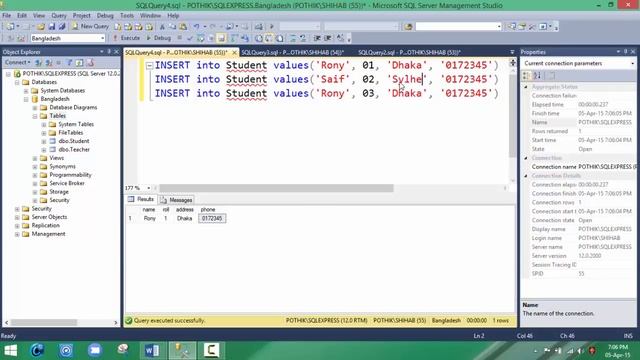Open the Window menu
640x360 pixels.
150,16
